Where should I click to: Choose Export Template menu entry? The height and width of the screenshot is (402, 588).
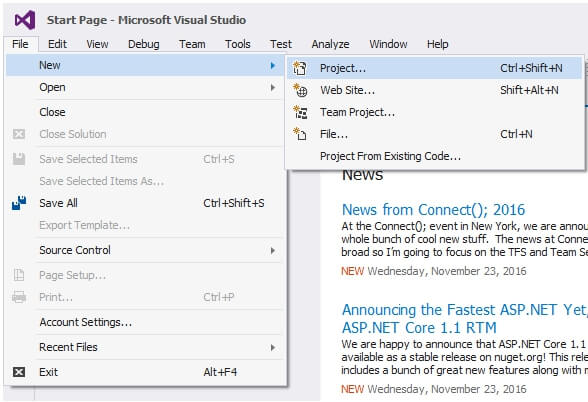click(145, 225)
